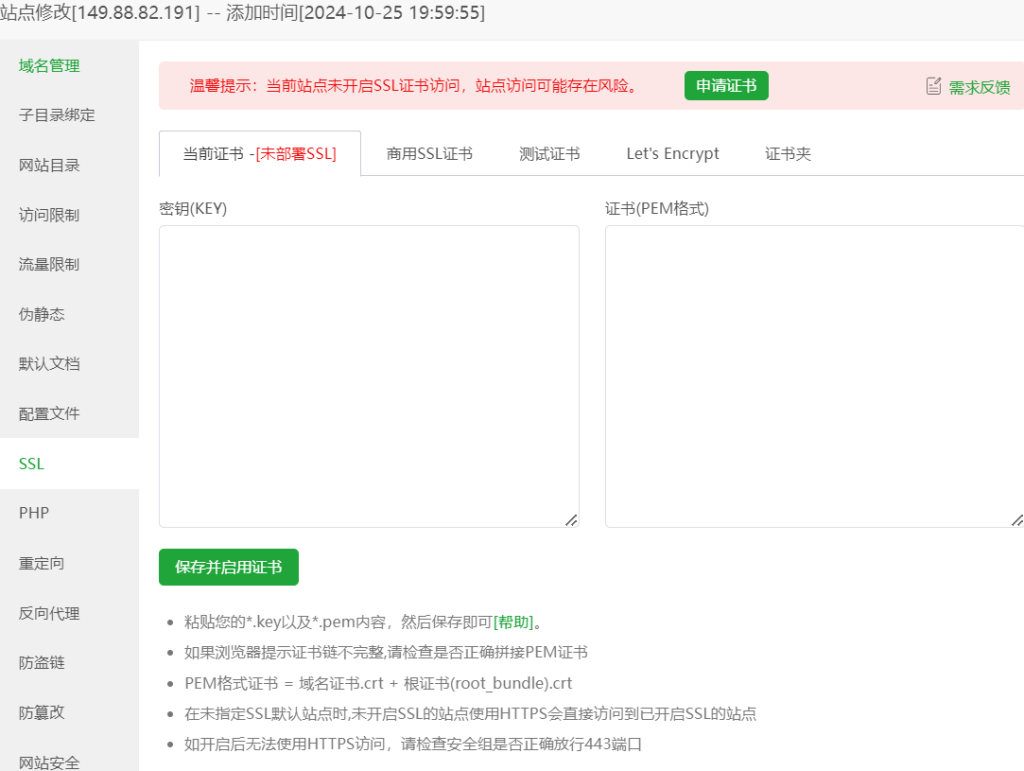The width and height of the screenshot is (1024, 771).
Task: Open the 商用SSL证书 tab
Action: [429, 154]
